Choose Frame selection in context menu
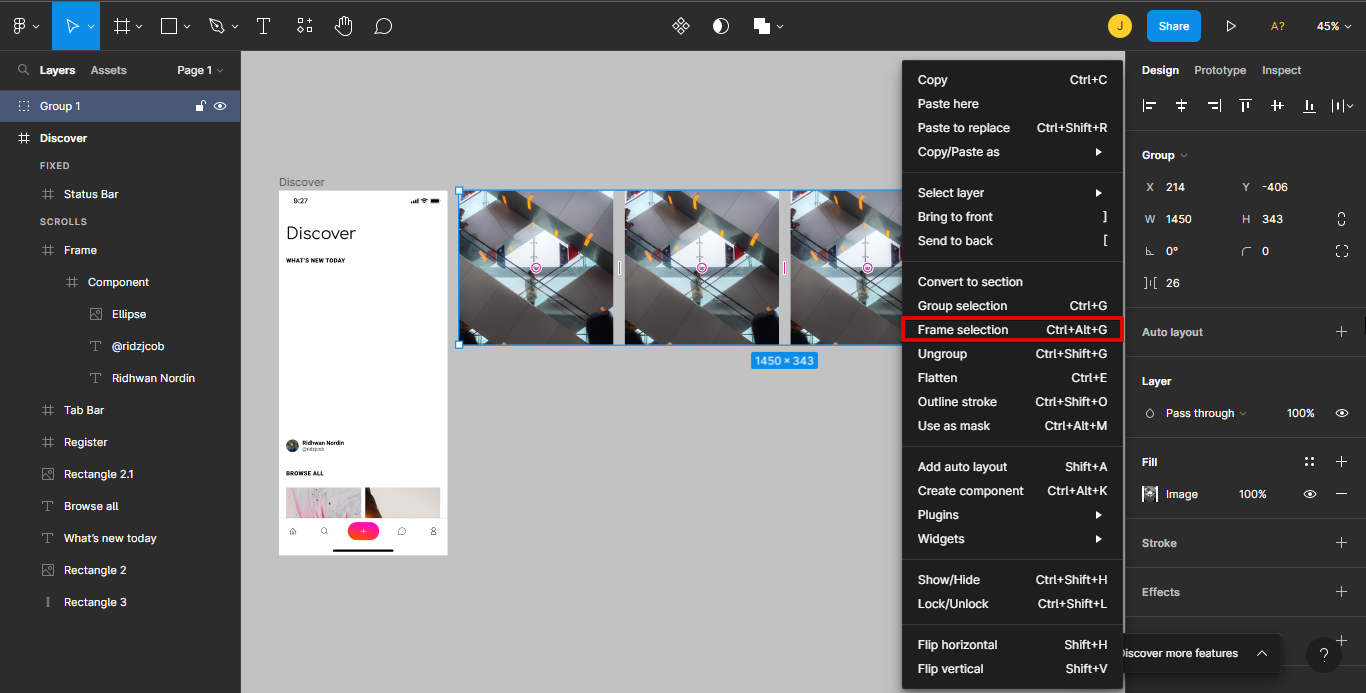 pyautogui.click(x=1012, y=330)
